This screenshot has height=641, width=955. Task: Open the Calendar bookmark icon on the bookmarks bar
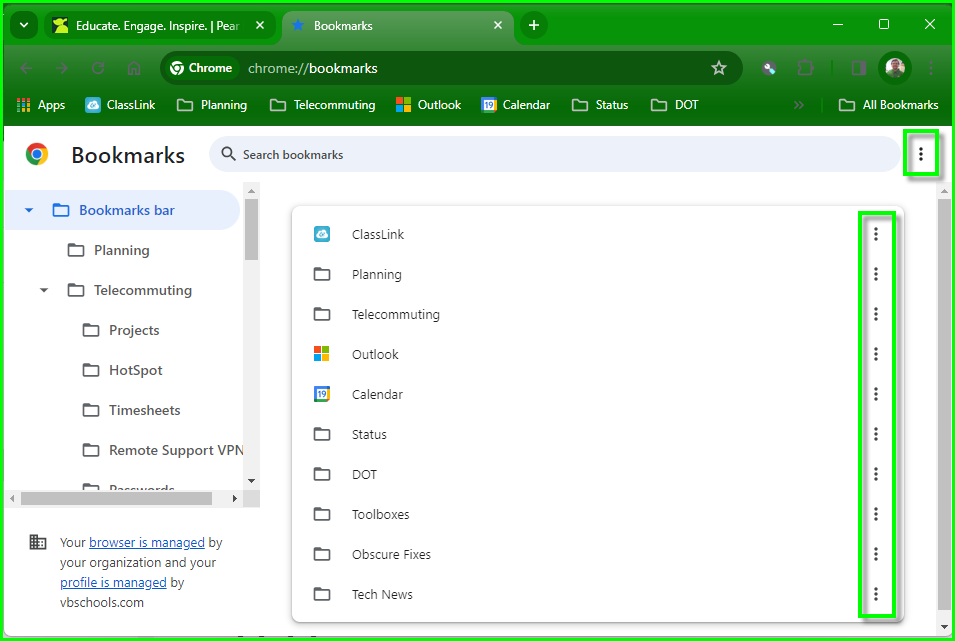click(487, 104)
